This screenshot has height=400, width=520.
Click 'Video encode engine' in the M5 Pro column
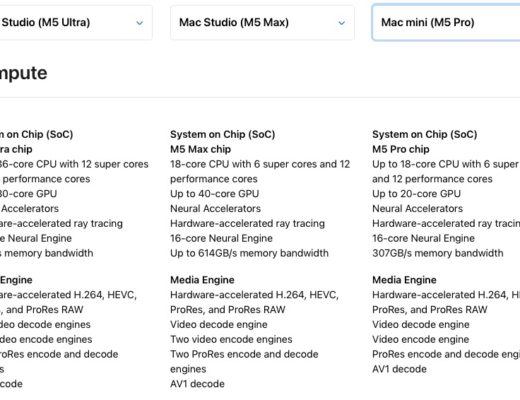421,339
